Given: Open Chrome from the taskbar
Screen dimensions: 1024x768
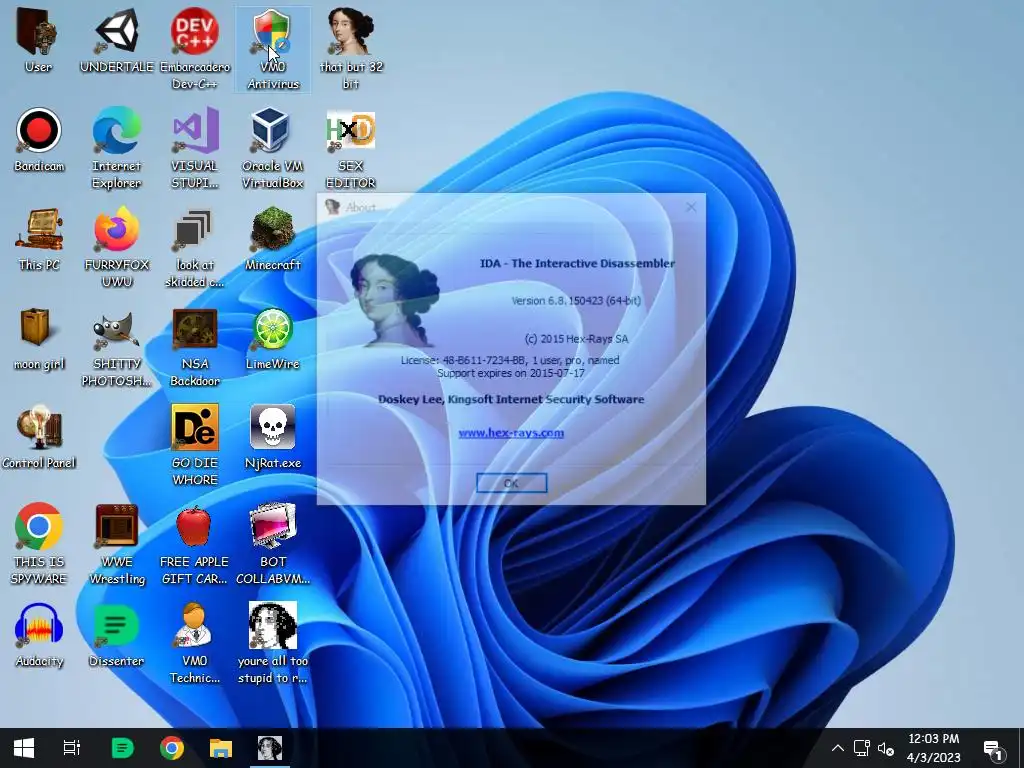Looking at the screenshot, I should point(172,748).
